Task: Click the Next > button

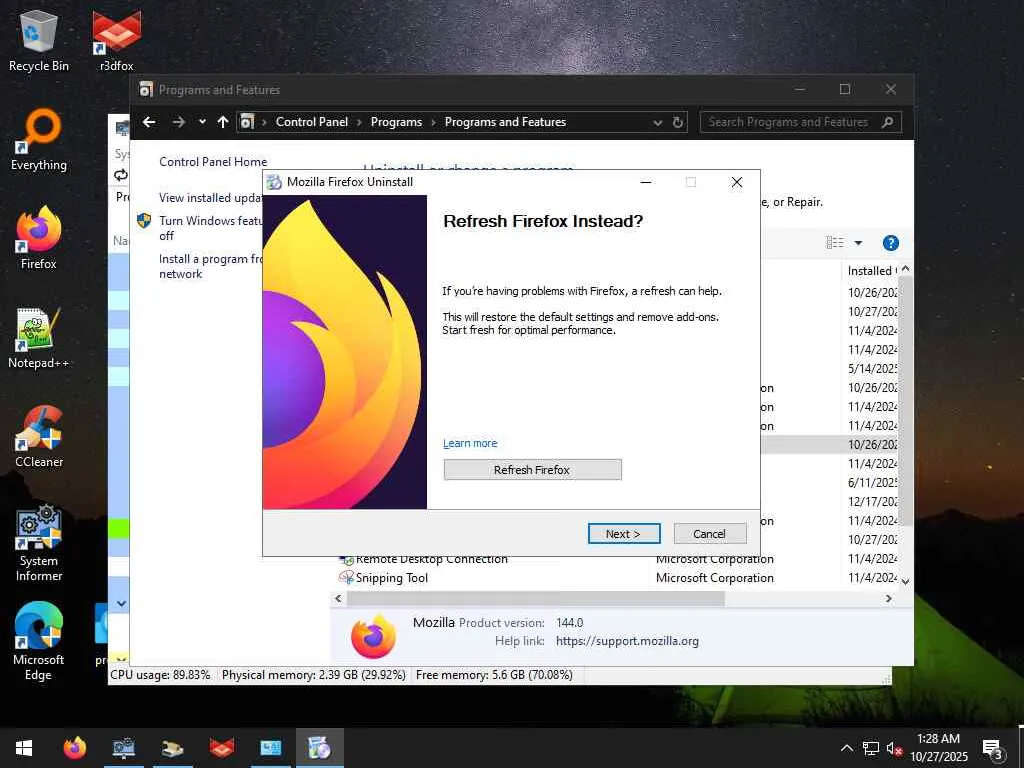Action: 624,534
